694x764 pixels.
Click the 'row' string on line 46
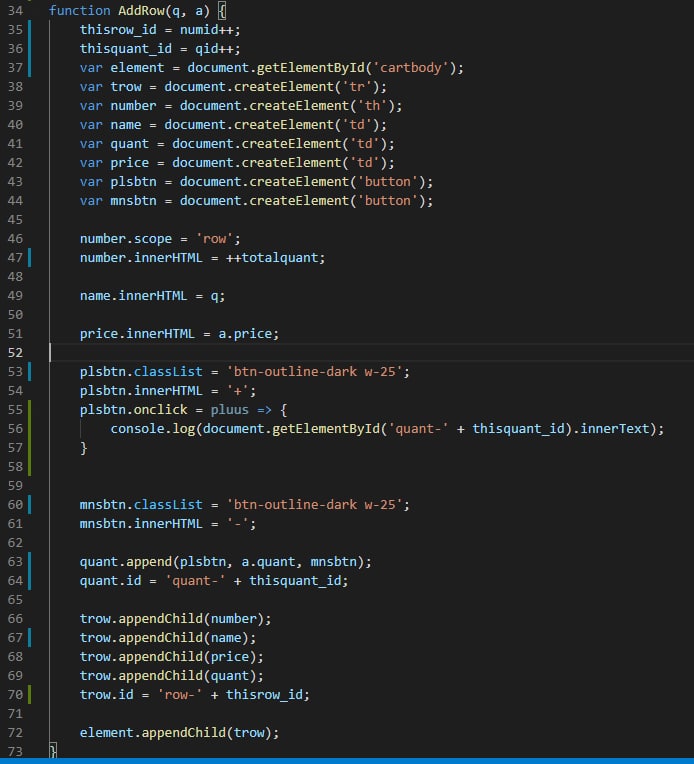coord(214,239)
